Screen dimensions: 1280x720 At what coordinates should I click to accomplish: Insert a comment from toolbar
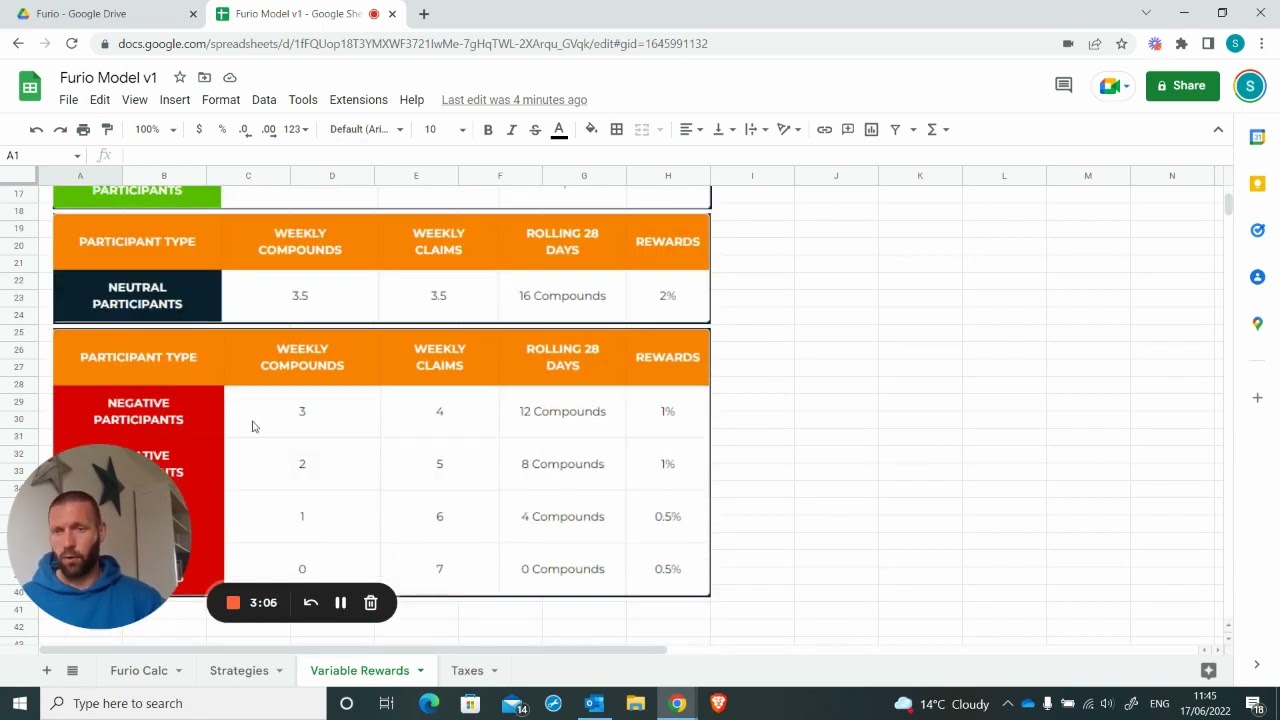848,129
